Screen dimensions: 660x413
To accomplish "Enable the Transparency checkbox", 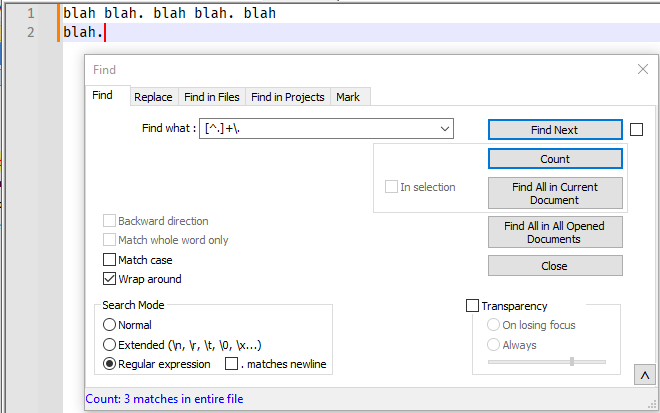I will coord(472,306).
